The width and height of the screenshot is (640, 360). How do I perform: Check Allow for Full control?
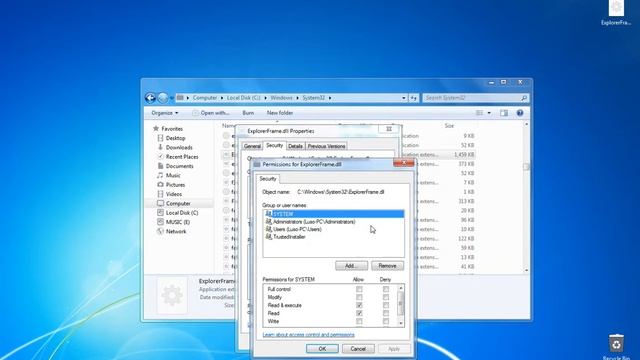coord(359,289)
